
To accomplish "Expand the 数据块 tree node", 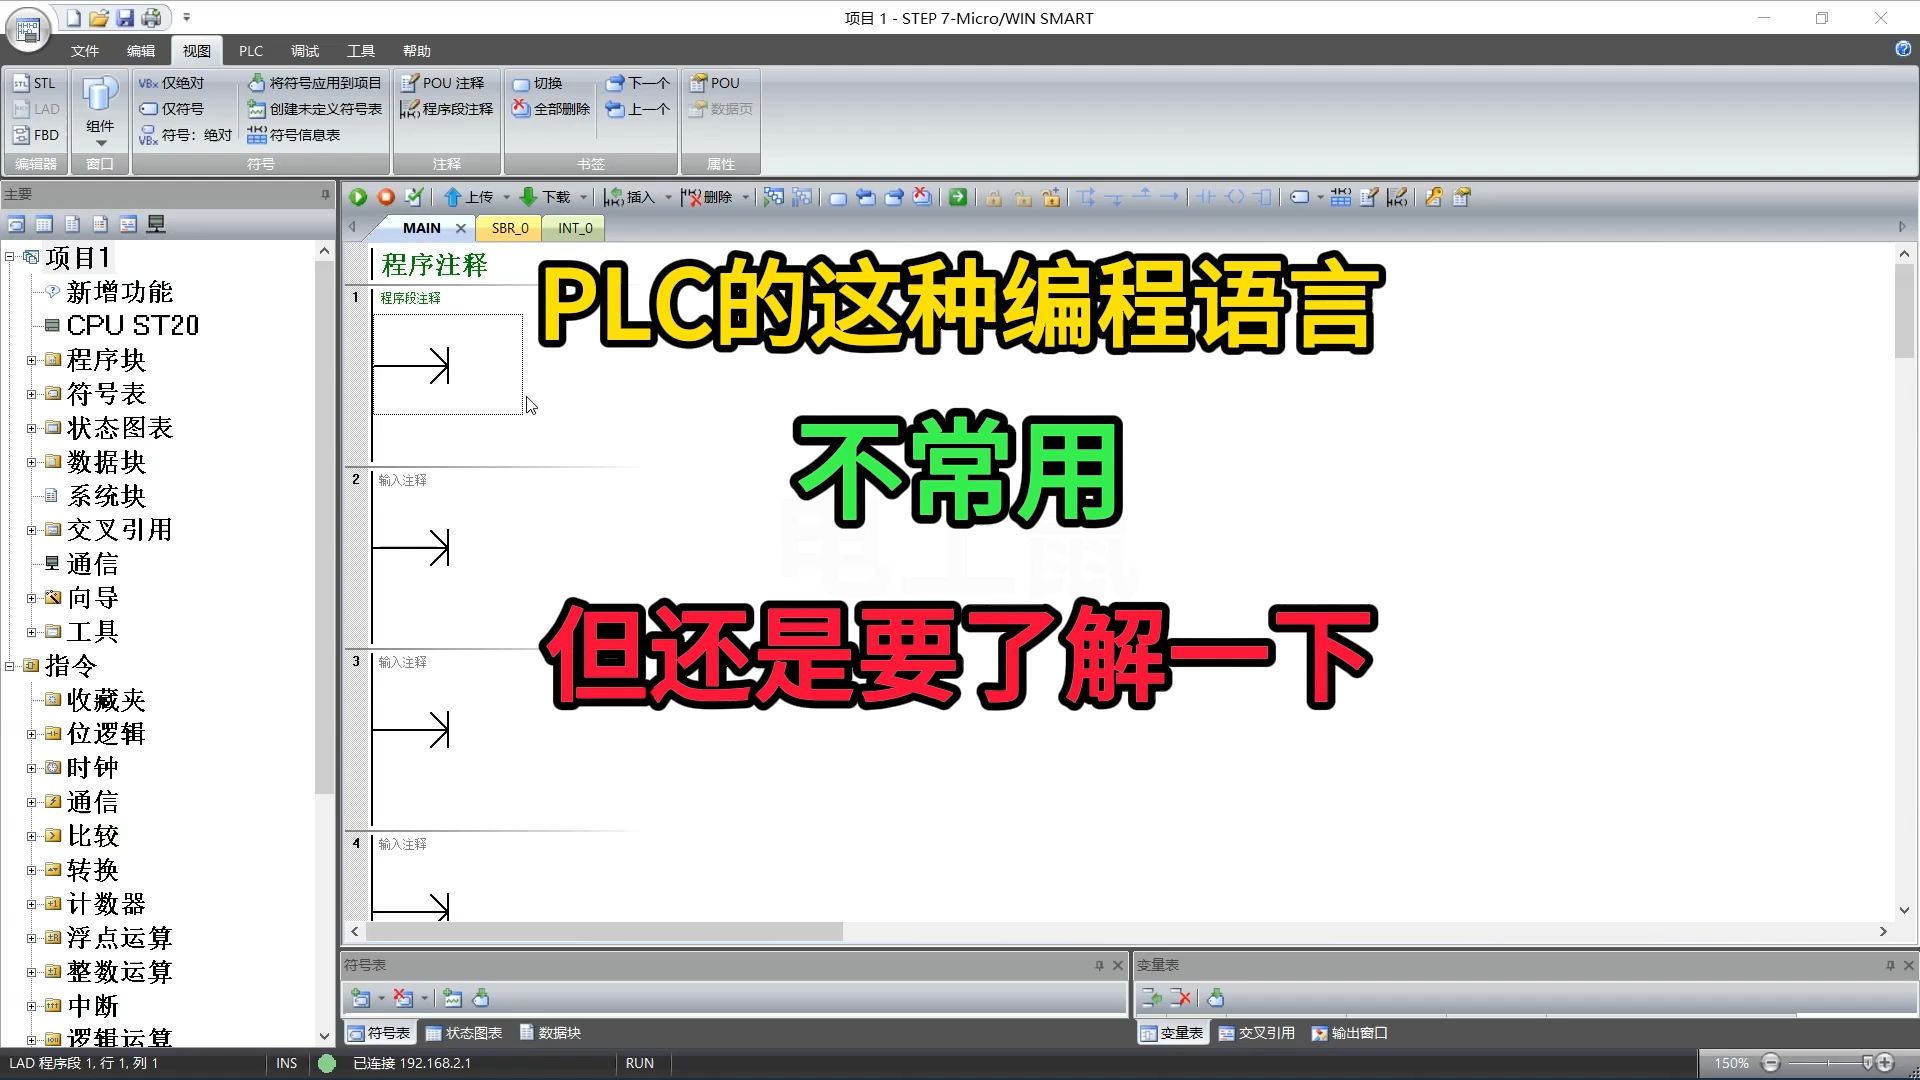I will click(x=31, y=462).
